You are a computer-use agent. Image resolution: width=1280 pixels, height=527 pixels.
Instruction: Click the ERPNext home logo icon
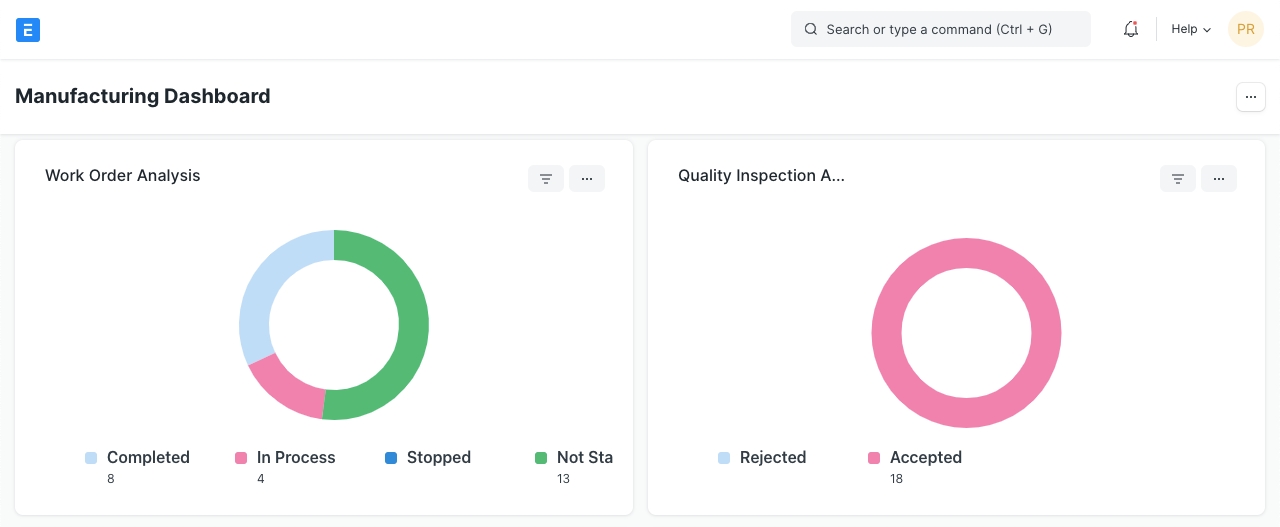28,30
